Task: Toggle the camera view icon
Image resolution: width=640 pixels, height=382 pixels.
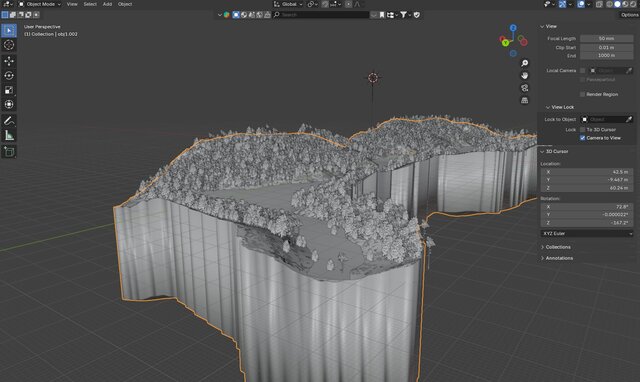Action: [x=524, y=88]
